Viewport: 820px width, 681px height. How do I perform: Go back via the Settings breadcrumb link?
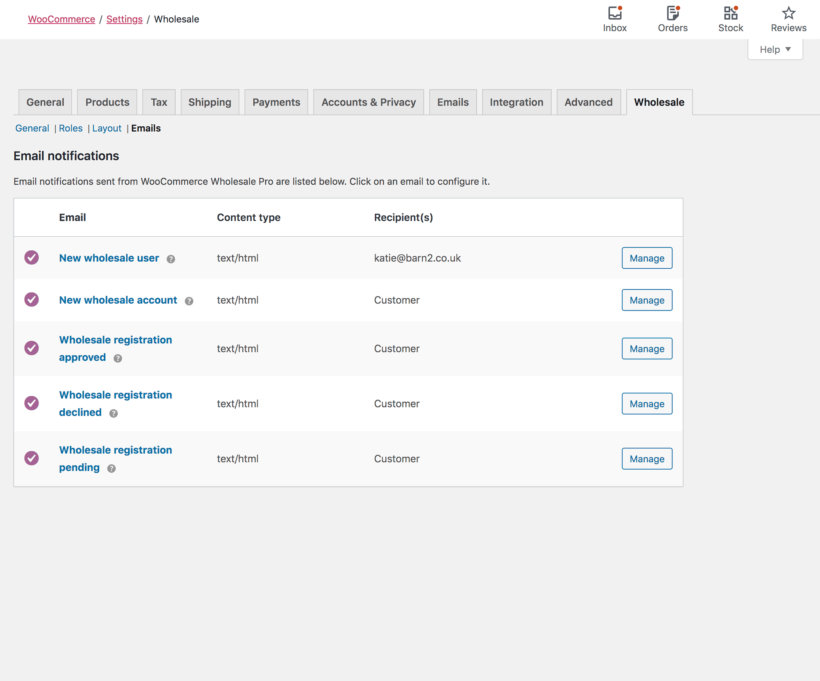tap(124, 18)
